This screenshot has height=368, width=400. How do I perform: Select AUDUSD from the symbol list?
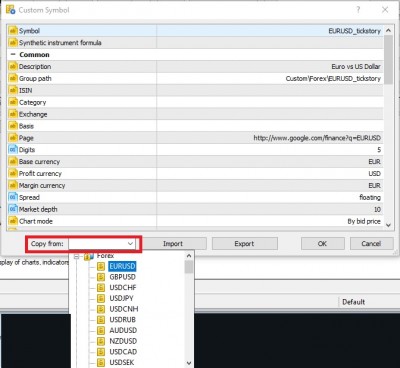pos(123,330)
